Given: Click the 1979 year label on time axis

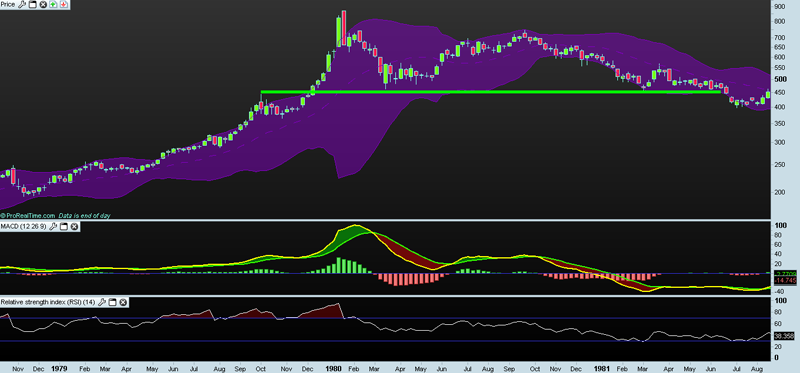Looking at the screenshot, I should point(60,367).
